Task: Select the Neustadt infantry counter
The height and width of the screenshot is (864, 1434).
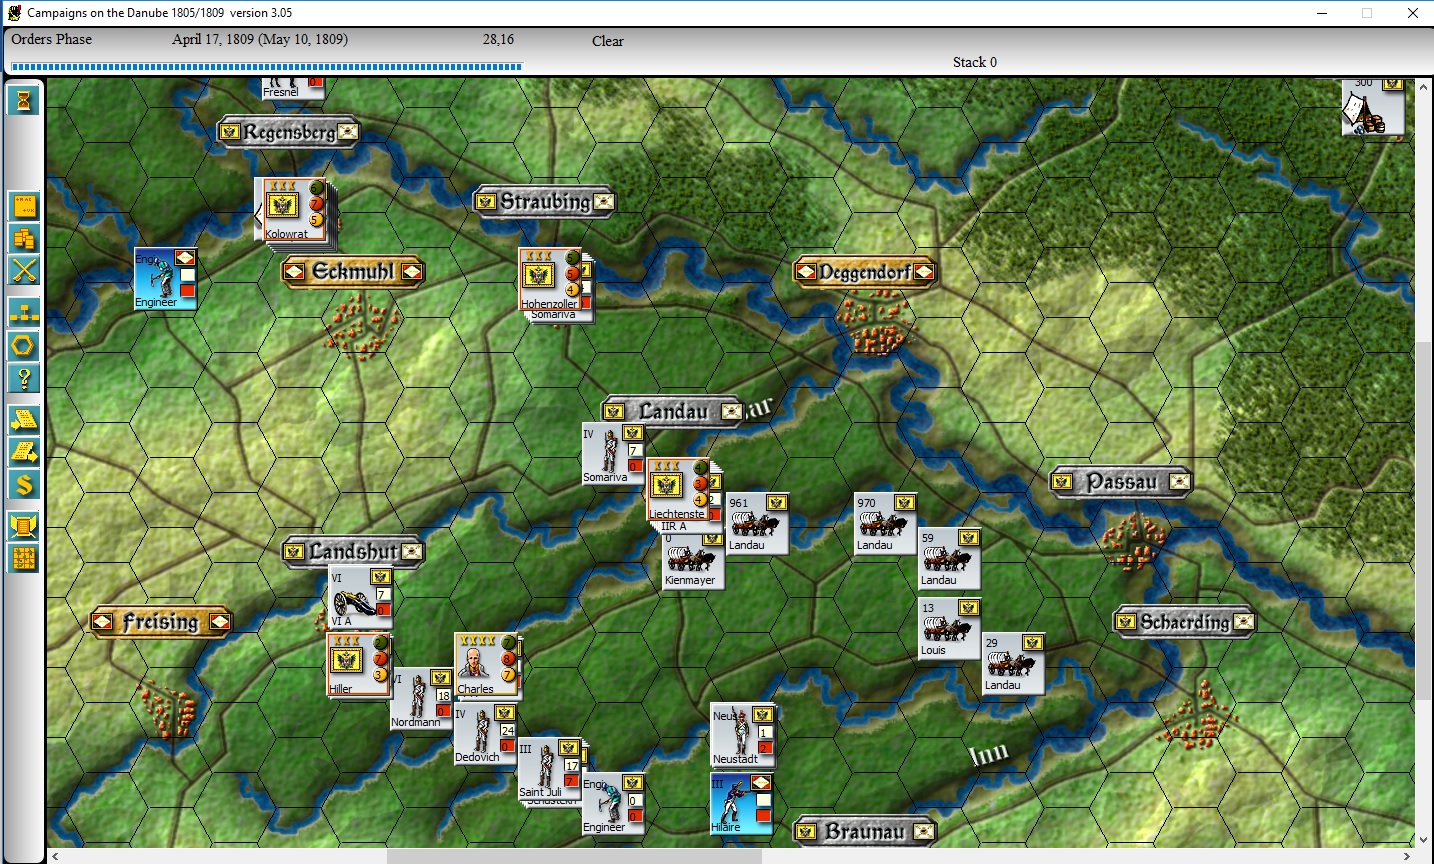Action: [x=742, y=734]
